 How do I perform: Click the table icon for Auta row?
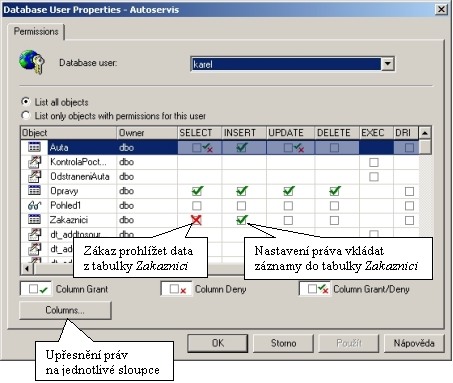[34, 147]
